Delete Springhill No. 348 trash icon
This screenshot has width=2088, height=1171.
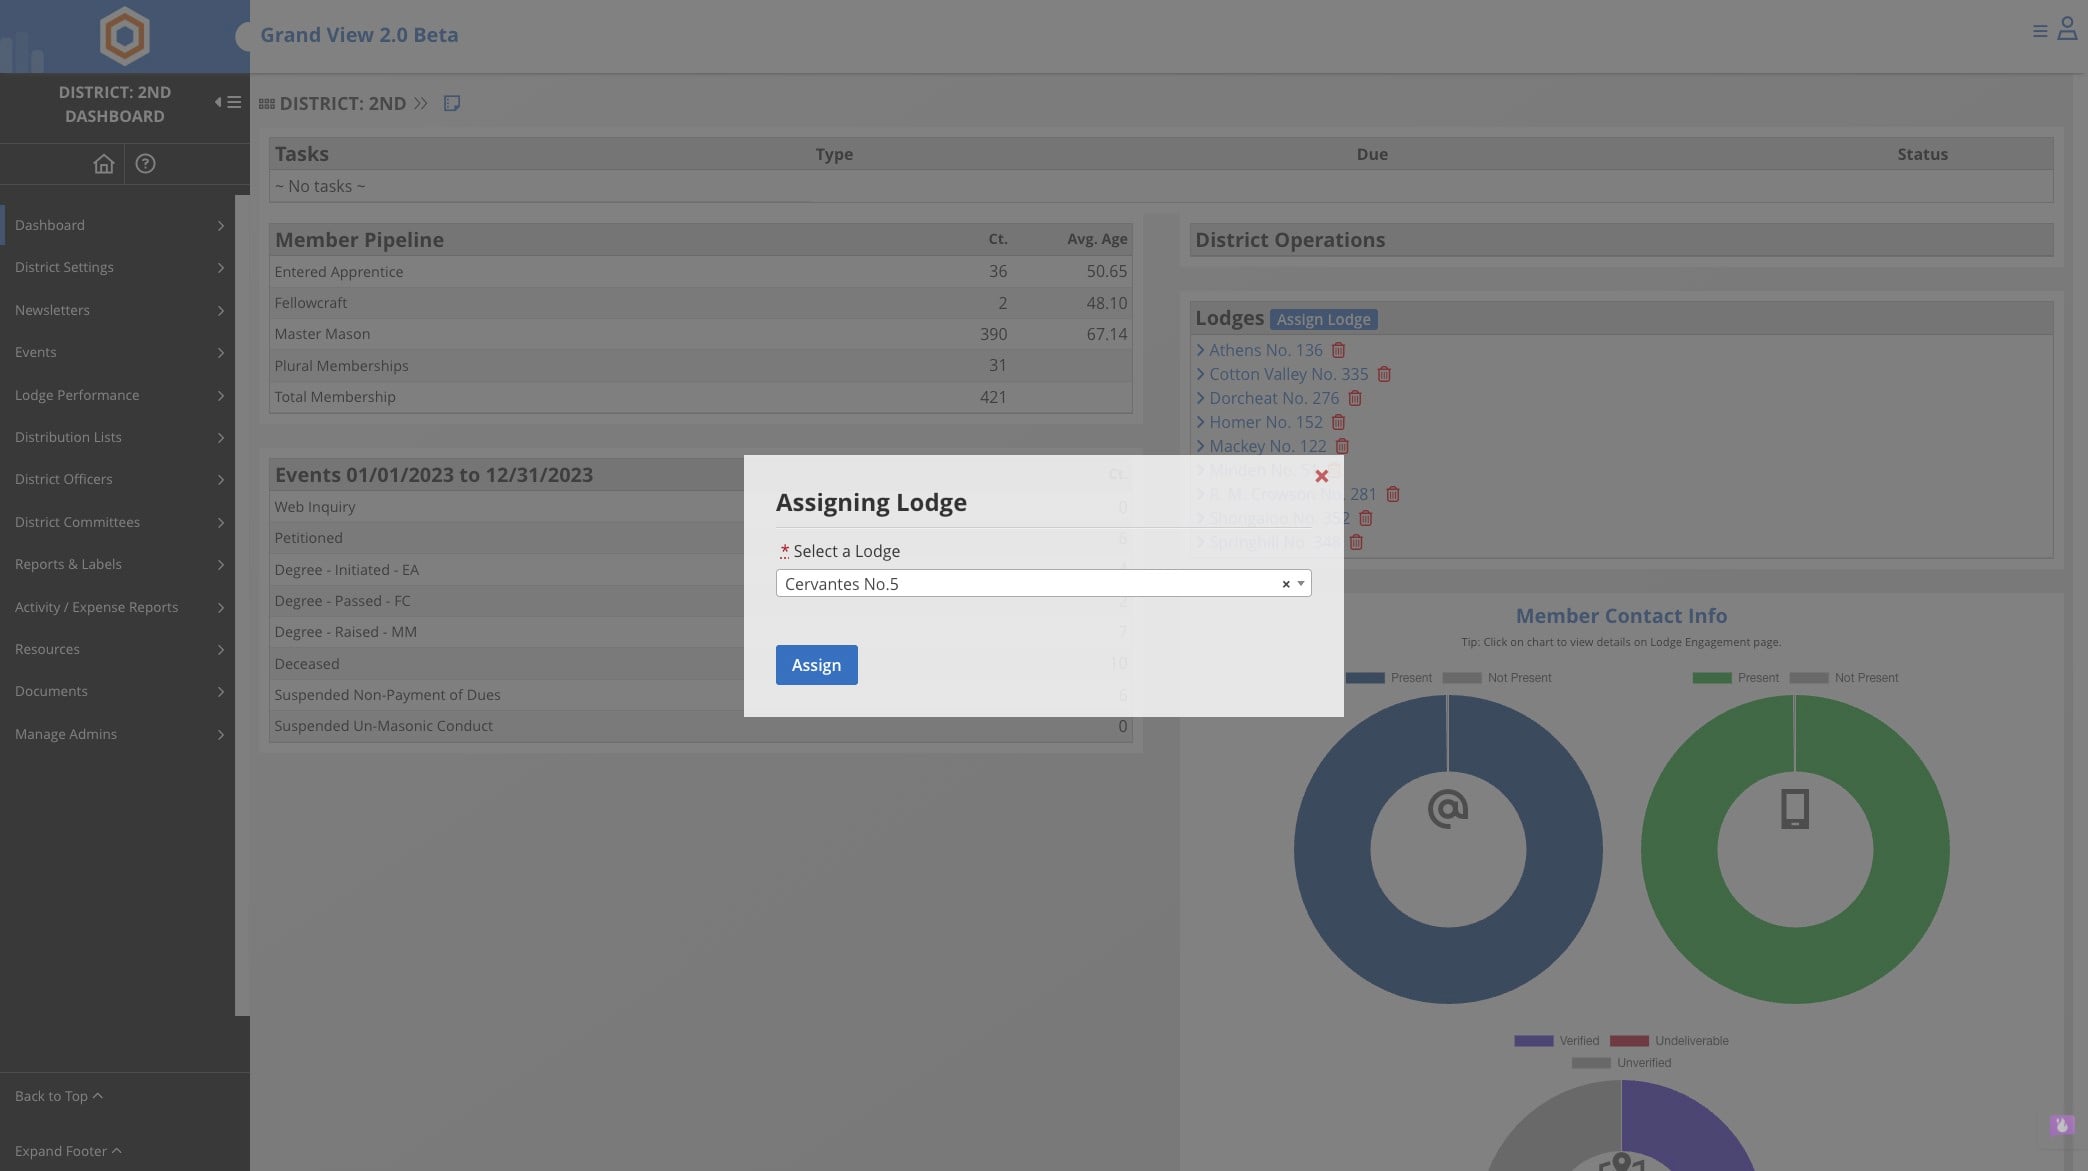(x=1356, y=542)
